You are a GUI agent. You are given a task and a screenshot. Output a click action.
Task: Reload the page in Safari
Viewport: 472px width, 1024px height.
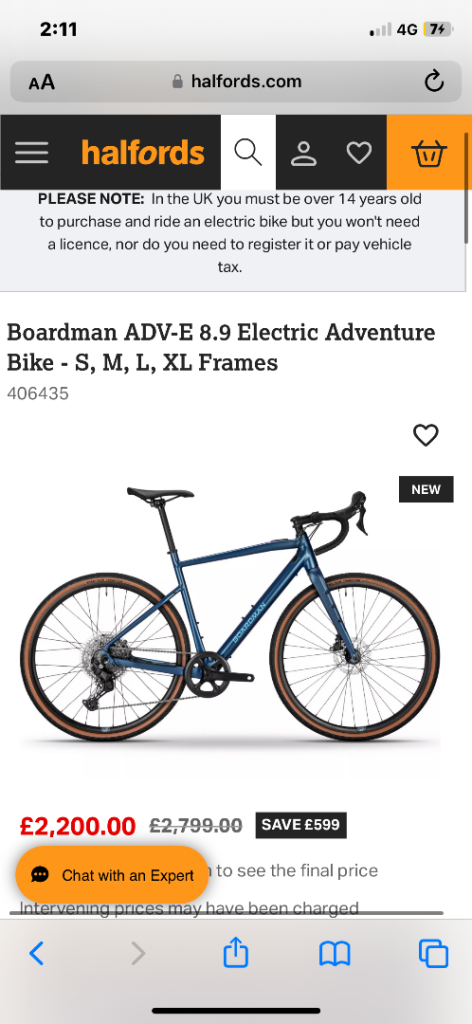click(433, 82)
